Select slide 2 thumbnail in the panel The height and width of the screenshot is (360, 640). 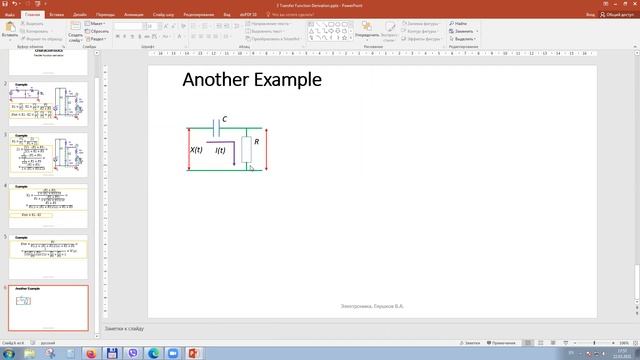48,104
